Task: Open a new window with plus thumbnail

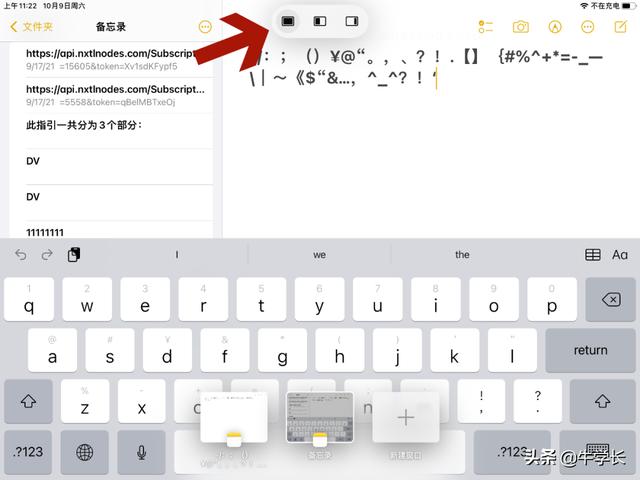Action: click(x=406, y=418)
